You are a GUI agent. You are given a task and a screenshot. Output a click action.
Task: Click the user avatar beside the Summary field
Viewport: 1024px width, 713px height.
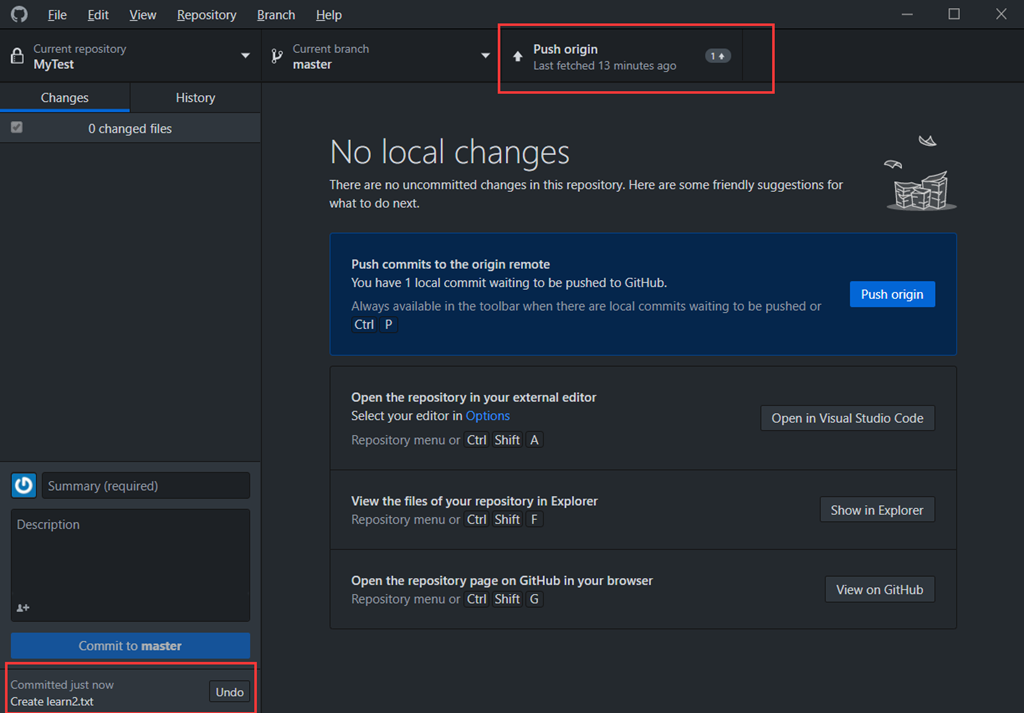(24, 486)
